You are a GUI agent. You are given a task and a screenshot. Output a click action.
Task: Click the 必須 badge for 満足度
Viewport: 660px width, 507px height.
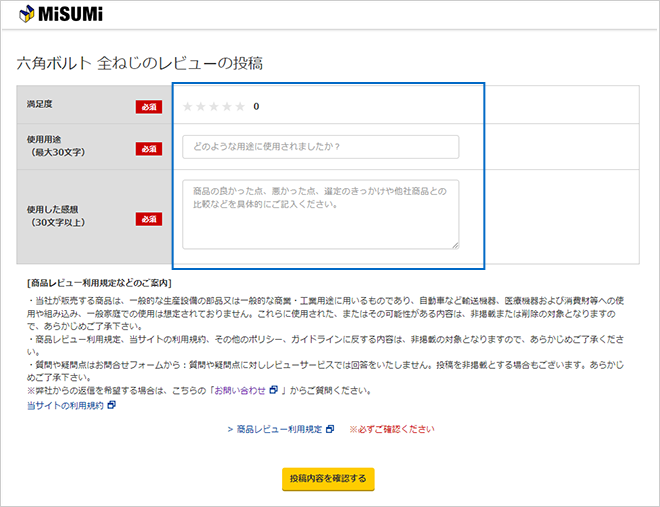click(148, 107)
